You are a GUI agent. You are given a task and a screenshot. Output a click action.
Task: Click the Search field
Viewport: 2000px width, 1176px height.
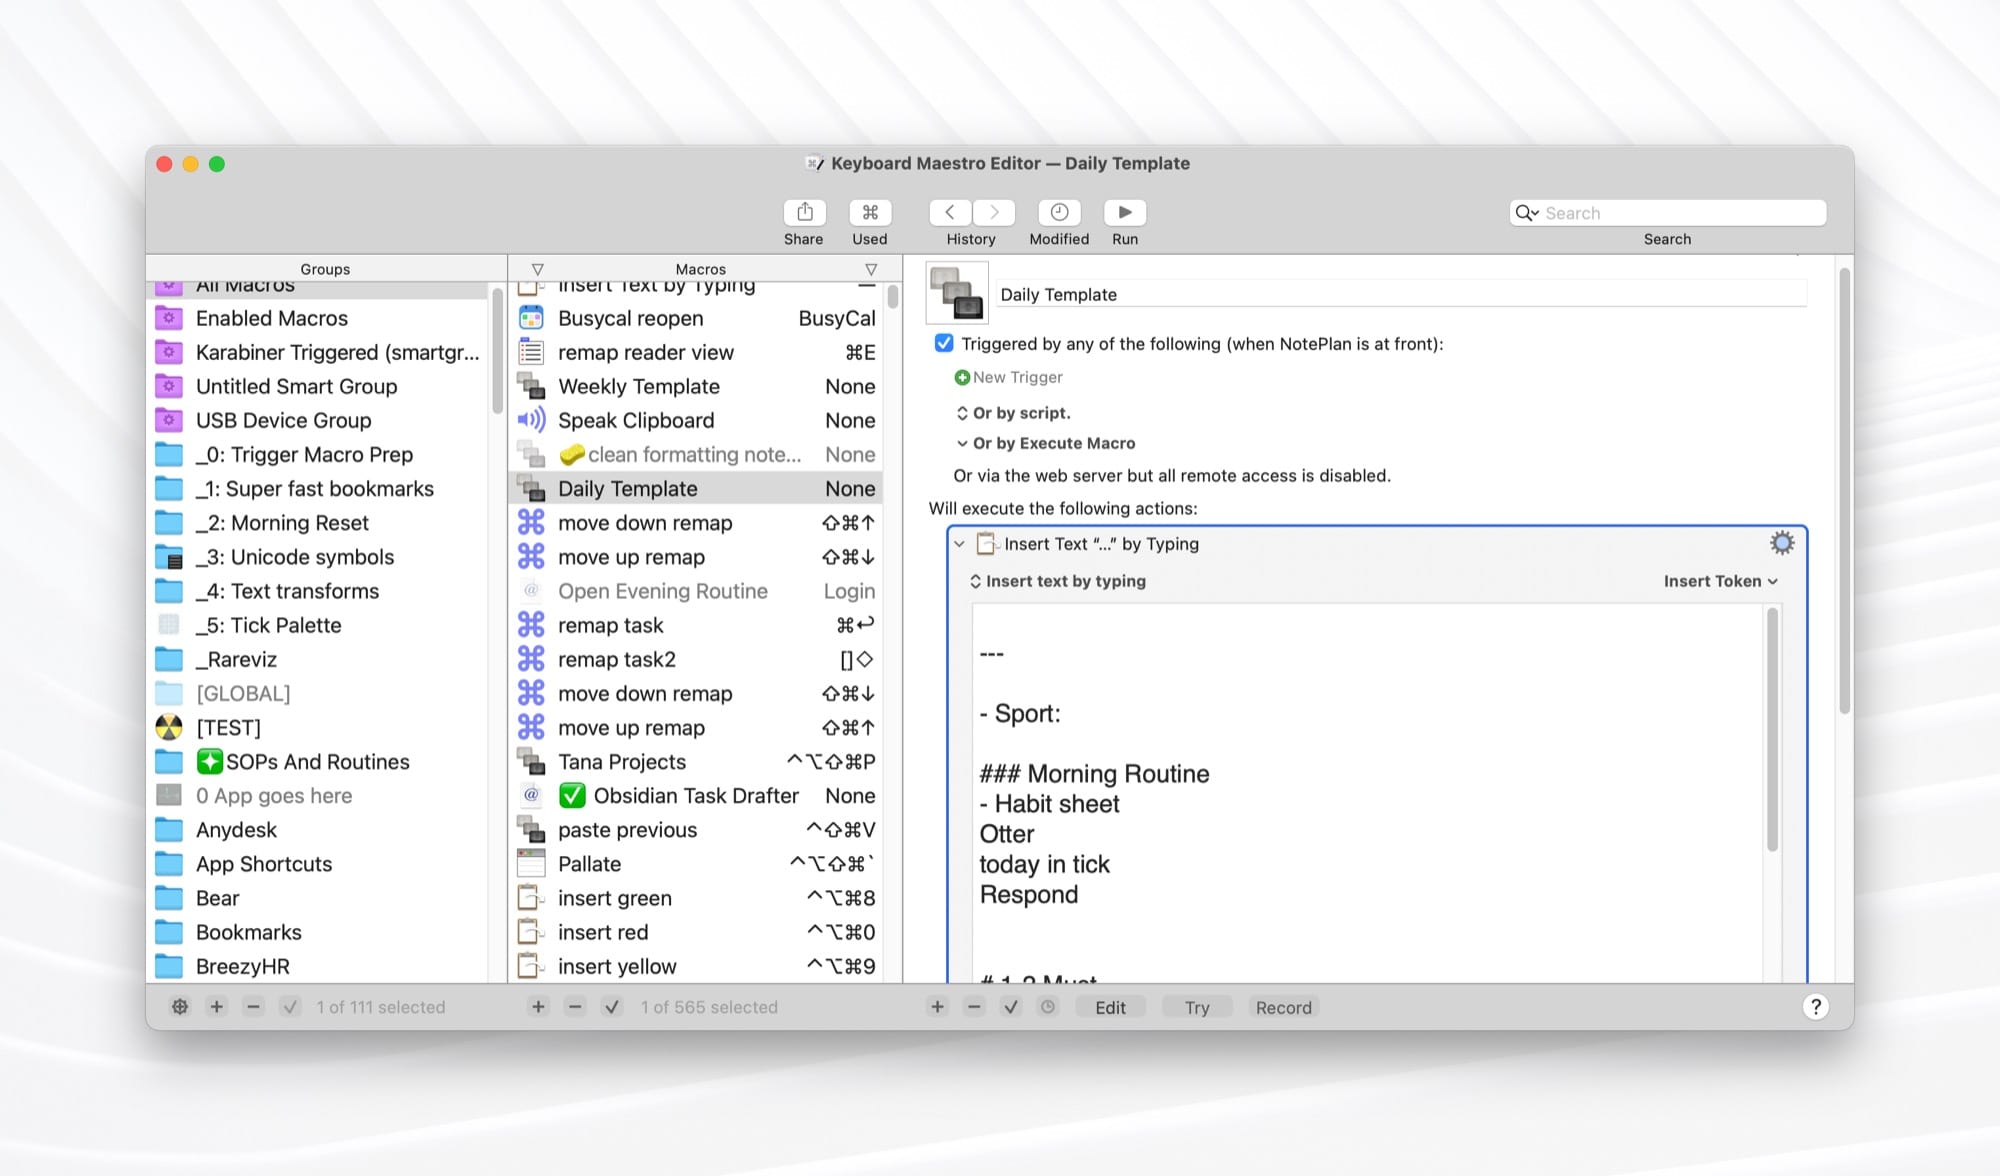tap(1668, 213)
